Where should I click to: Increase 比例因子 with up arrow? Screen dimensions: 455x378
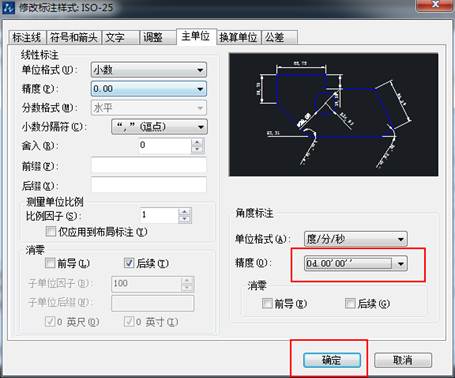tap(185, 212)
